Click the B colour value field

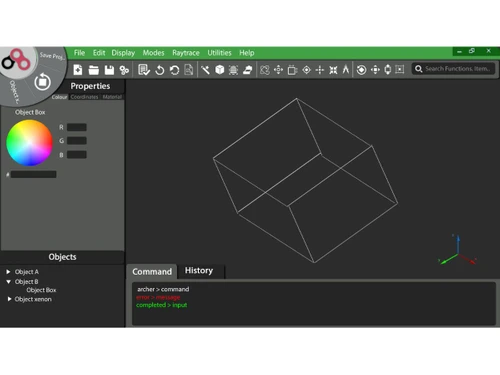(x=77, y=155)
